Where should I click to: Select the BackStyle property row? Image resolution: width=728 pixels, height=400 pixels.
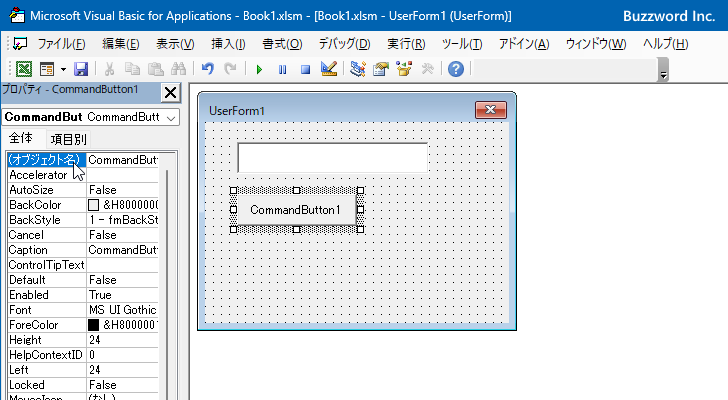click(x=83, y=220)
